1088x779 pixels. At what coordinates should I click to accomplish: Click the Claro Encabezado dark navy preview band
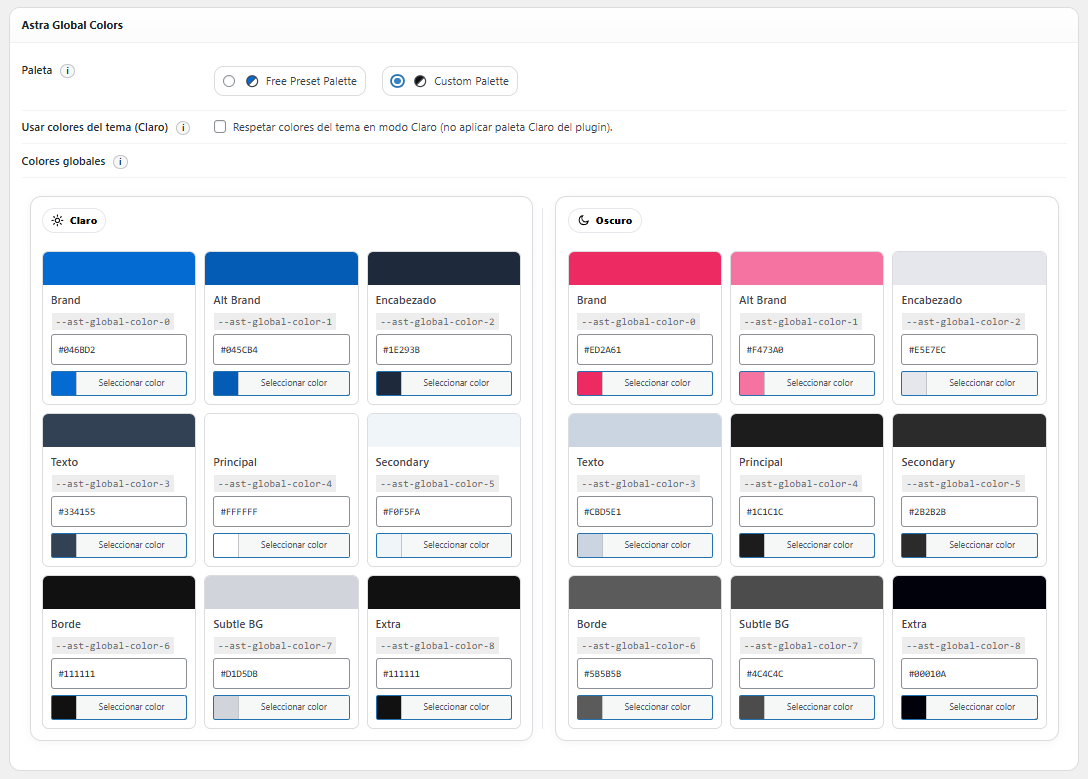pos(444,268)
